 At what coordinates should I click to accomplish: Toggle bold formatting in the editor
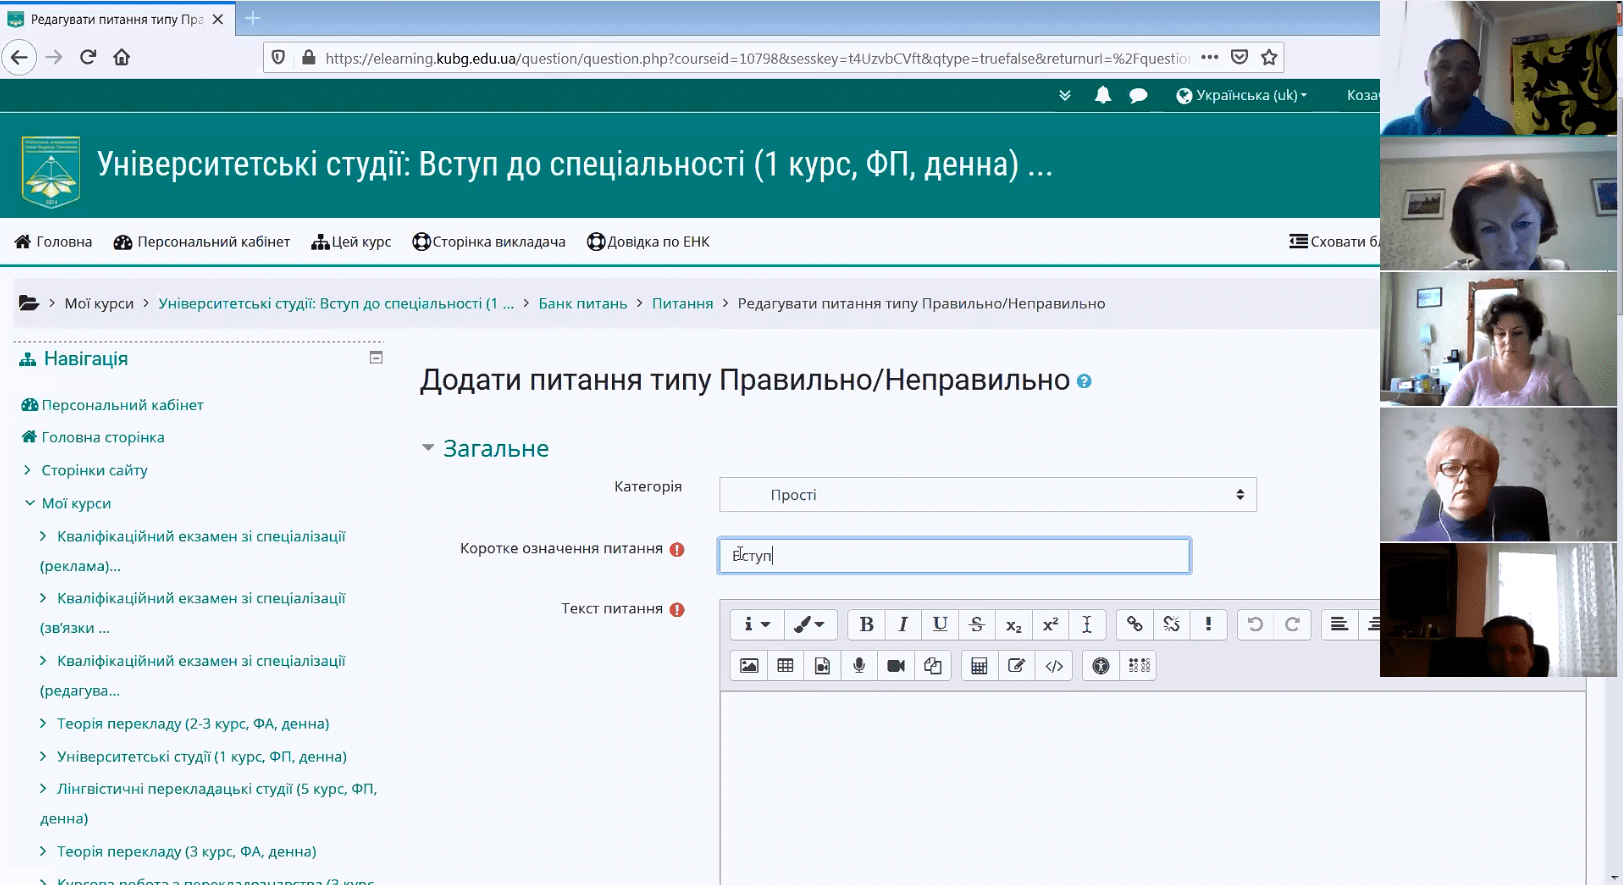click(866, 625)
